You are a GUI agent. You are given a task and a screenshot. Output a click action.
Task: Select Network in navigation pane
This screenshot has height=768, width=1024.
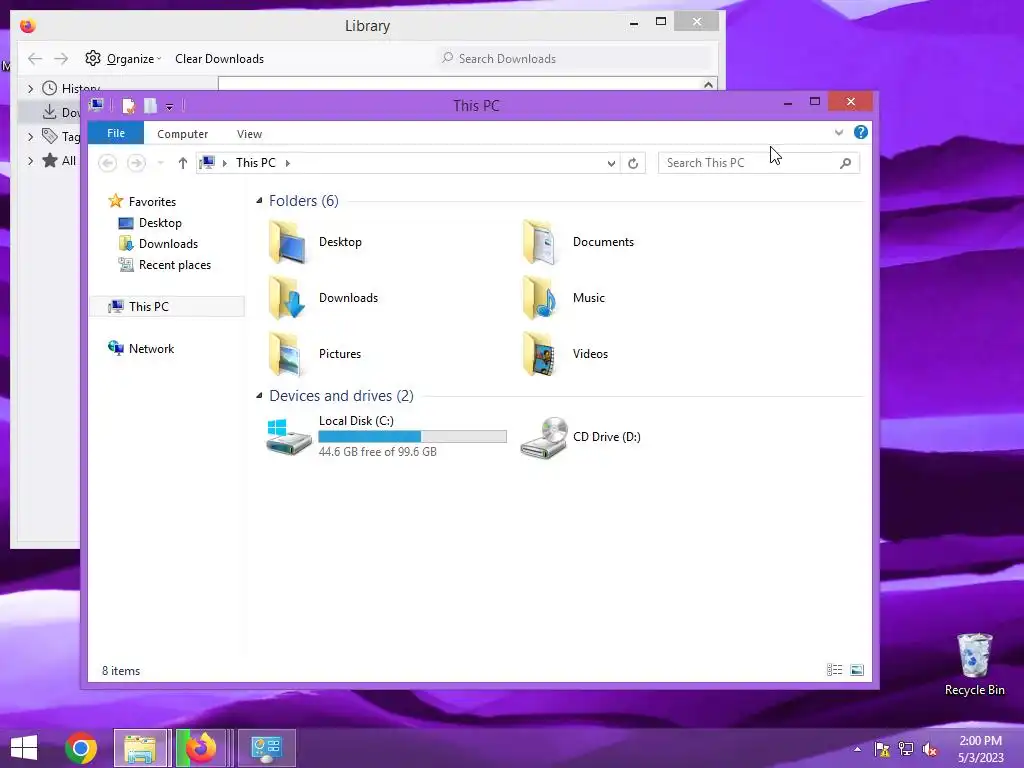(141, 349)
